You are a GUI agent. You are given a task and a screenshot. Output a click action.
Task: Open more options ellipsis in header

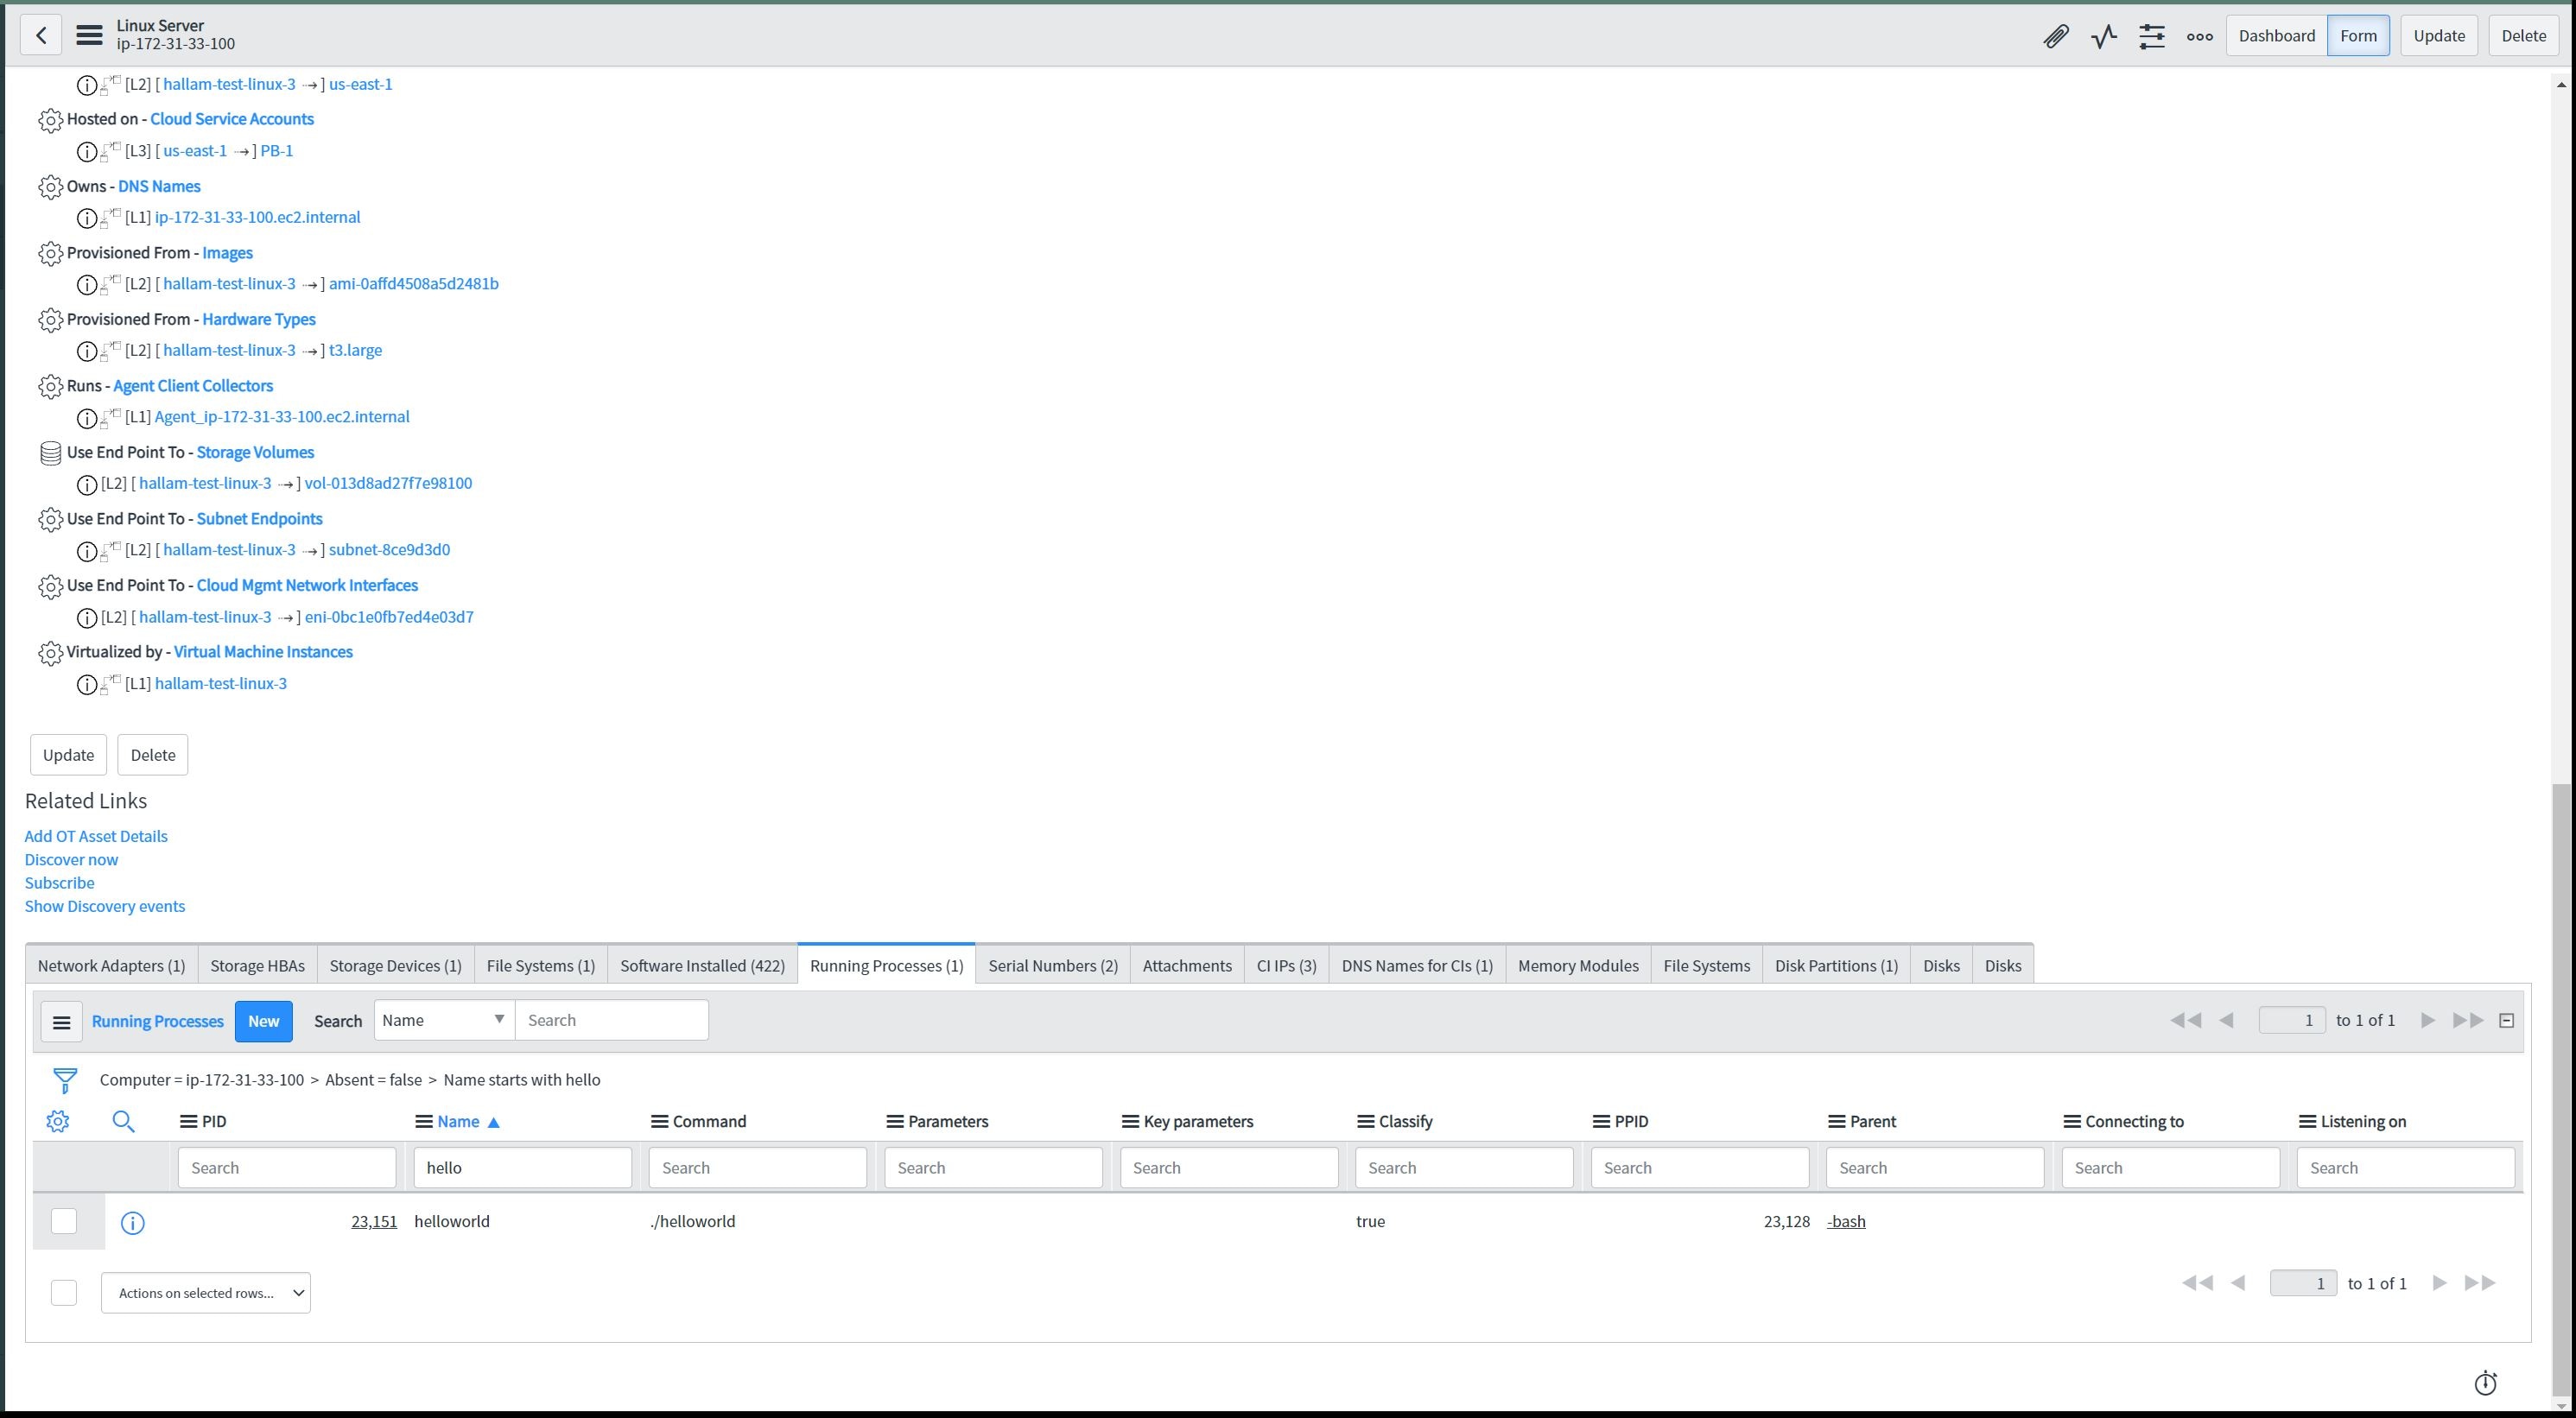point(2199,36)
